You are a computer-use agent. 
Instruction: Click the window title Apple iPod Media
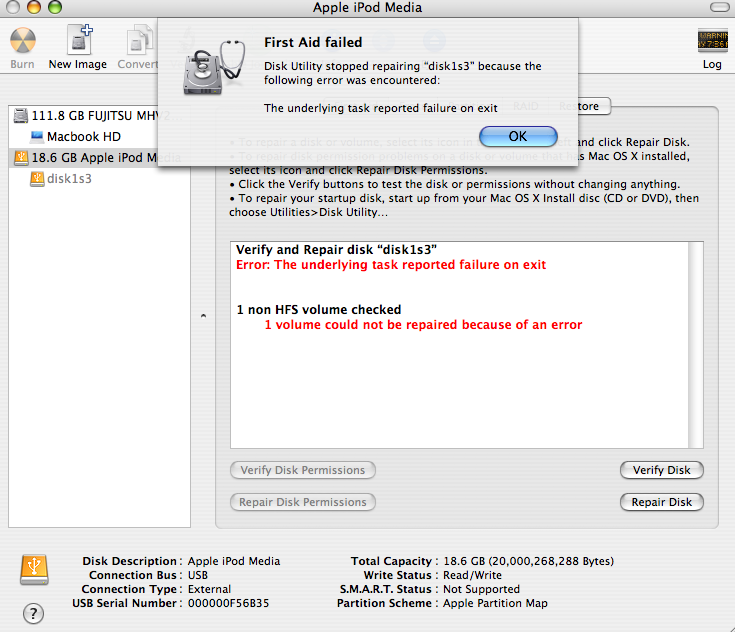tap(368, 8)
